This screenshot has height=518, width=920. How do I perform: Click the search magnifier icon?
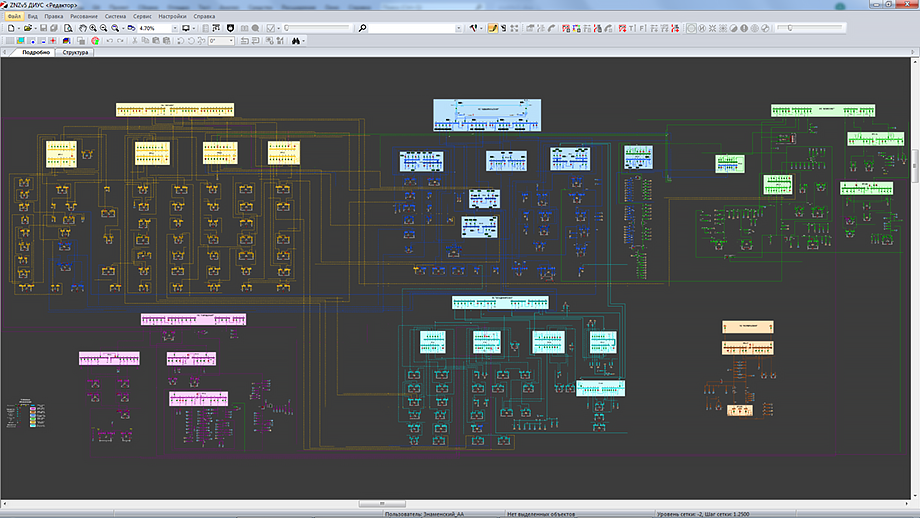[362, 29]
